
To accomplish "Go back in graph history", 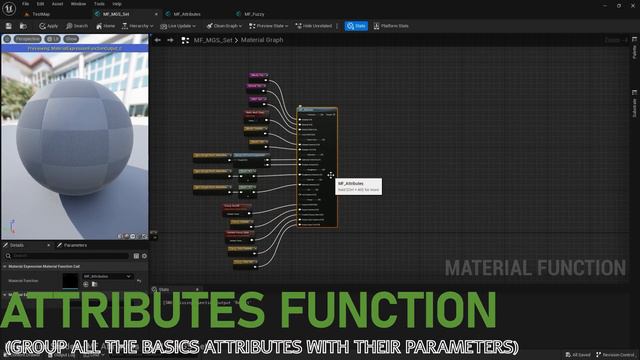I will (x=158, y=40).
